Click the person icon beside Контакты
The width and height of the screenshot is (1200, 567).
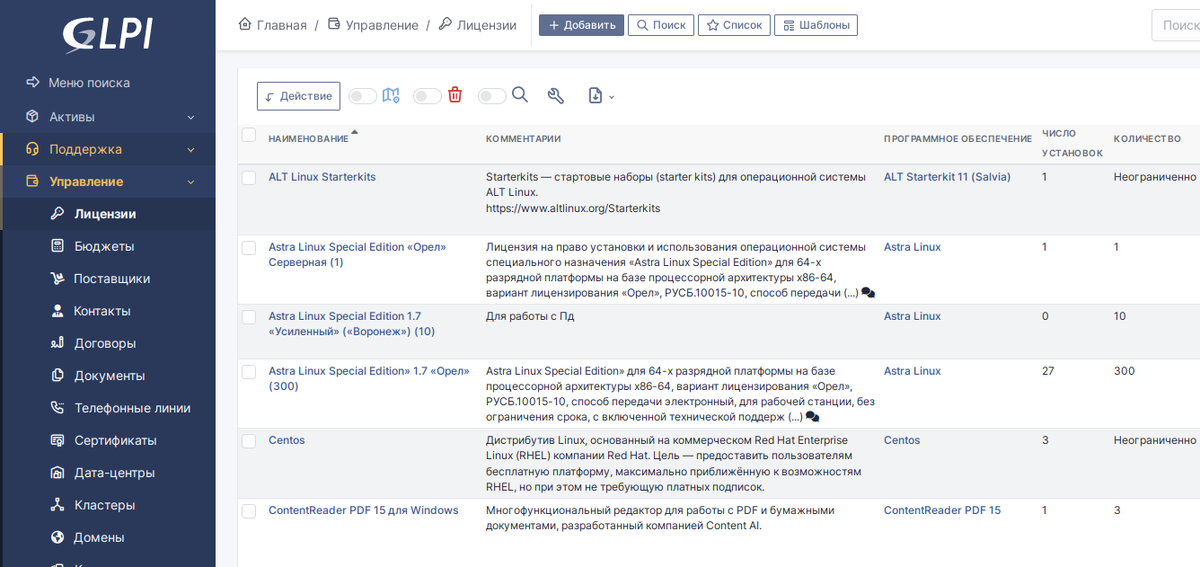[x=57, y=311]
